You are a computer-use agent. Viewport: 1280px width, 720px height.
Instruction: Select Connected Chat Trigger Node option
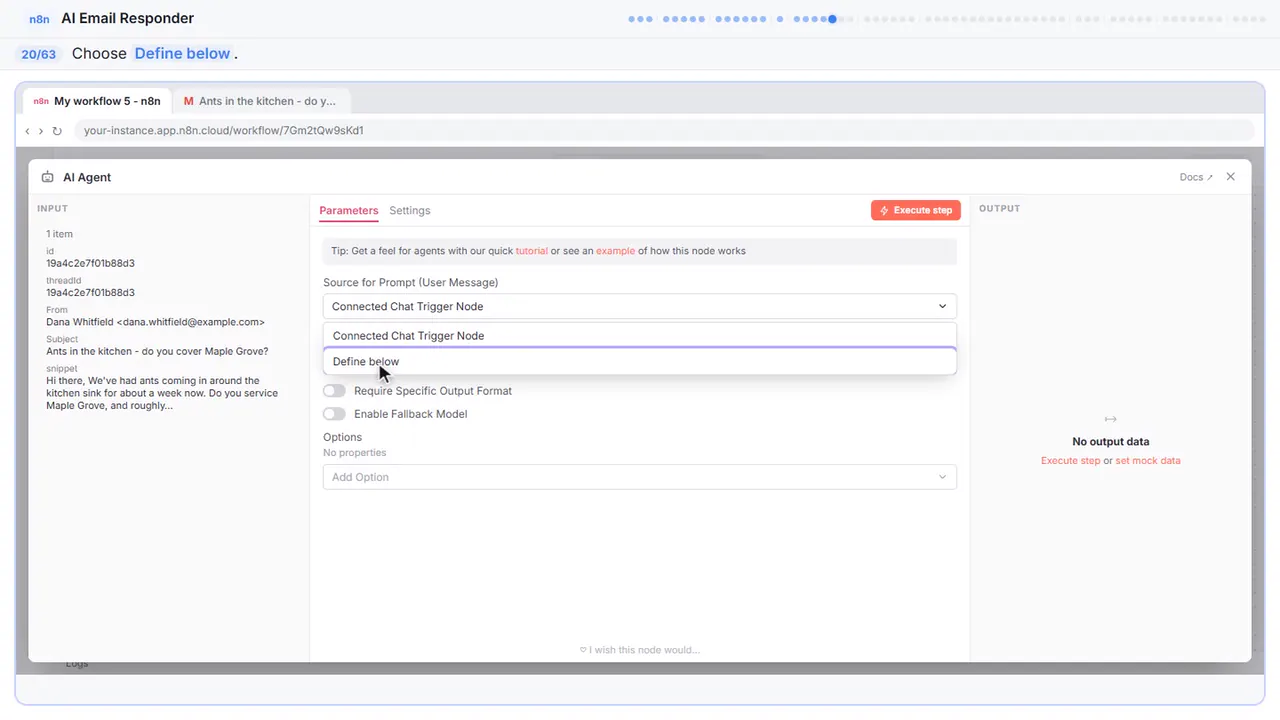pyautogui.click(x=640, y=335)
